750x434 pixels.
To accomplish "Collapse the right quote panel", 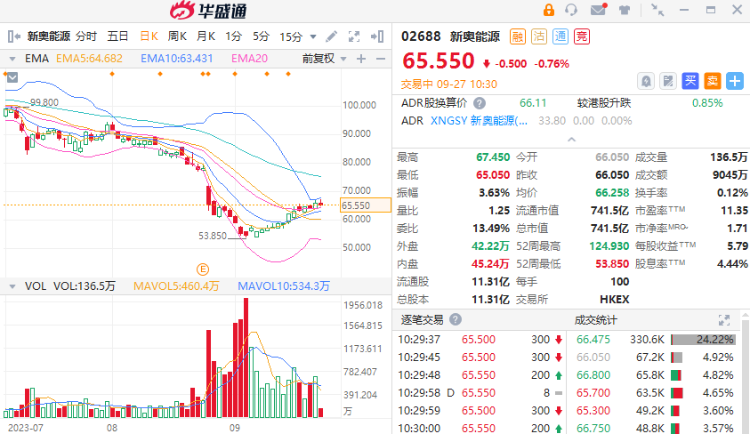I will (377, 36).
